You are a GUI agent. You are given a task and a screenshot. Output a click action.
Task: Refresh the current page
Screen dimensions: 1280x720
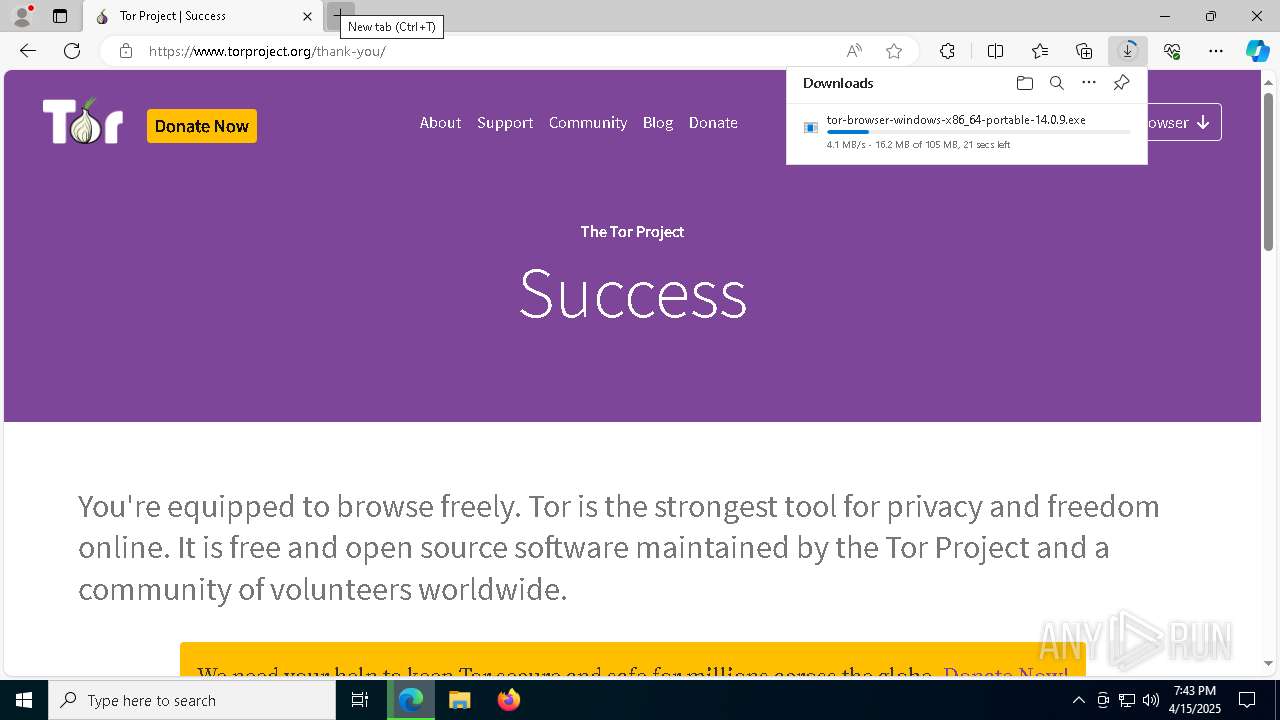72,51
